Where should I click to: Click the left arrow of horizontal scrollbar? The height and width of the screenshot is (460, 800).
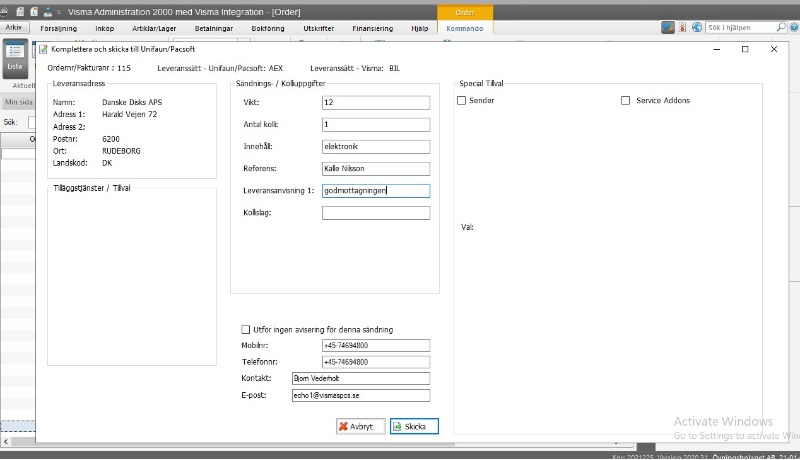point(6,441)
